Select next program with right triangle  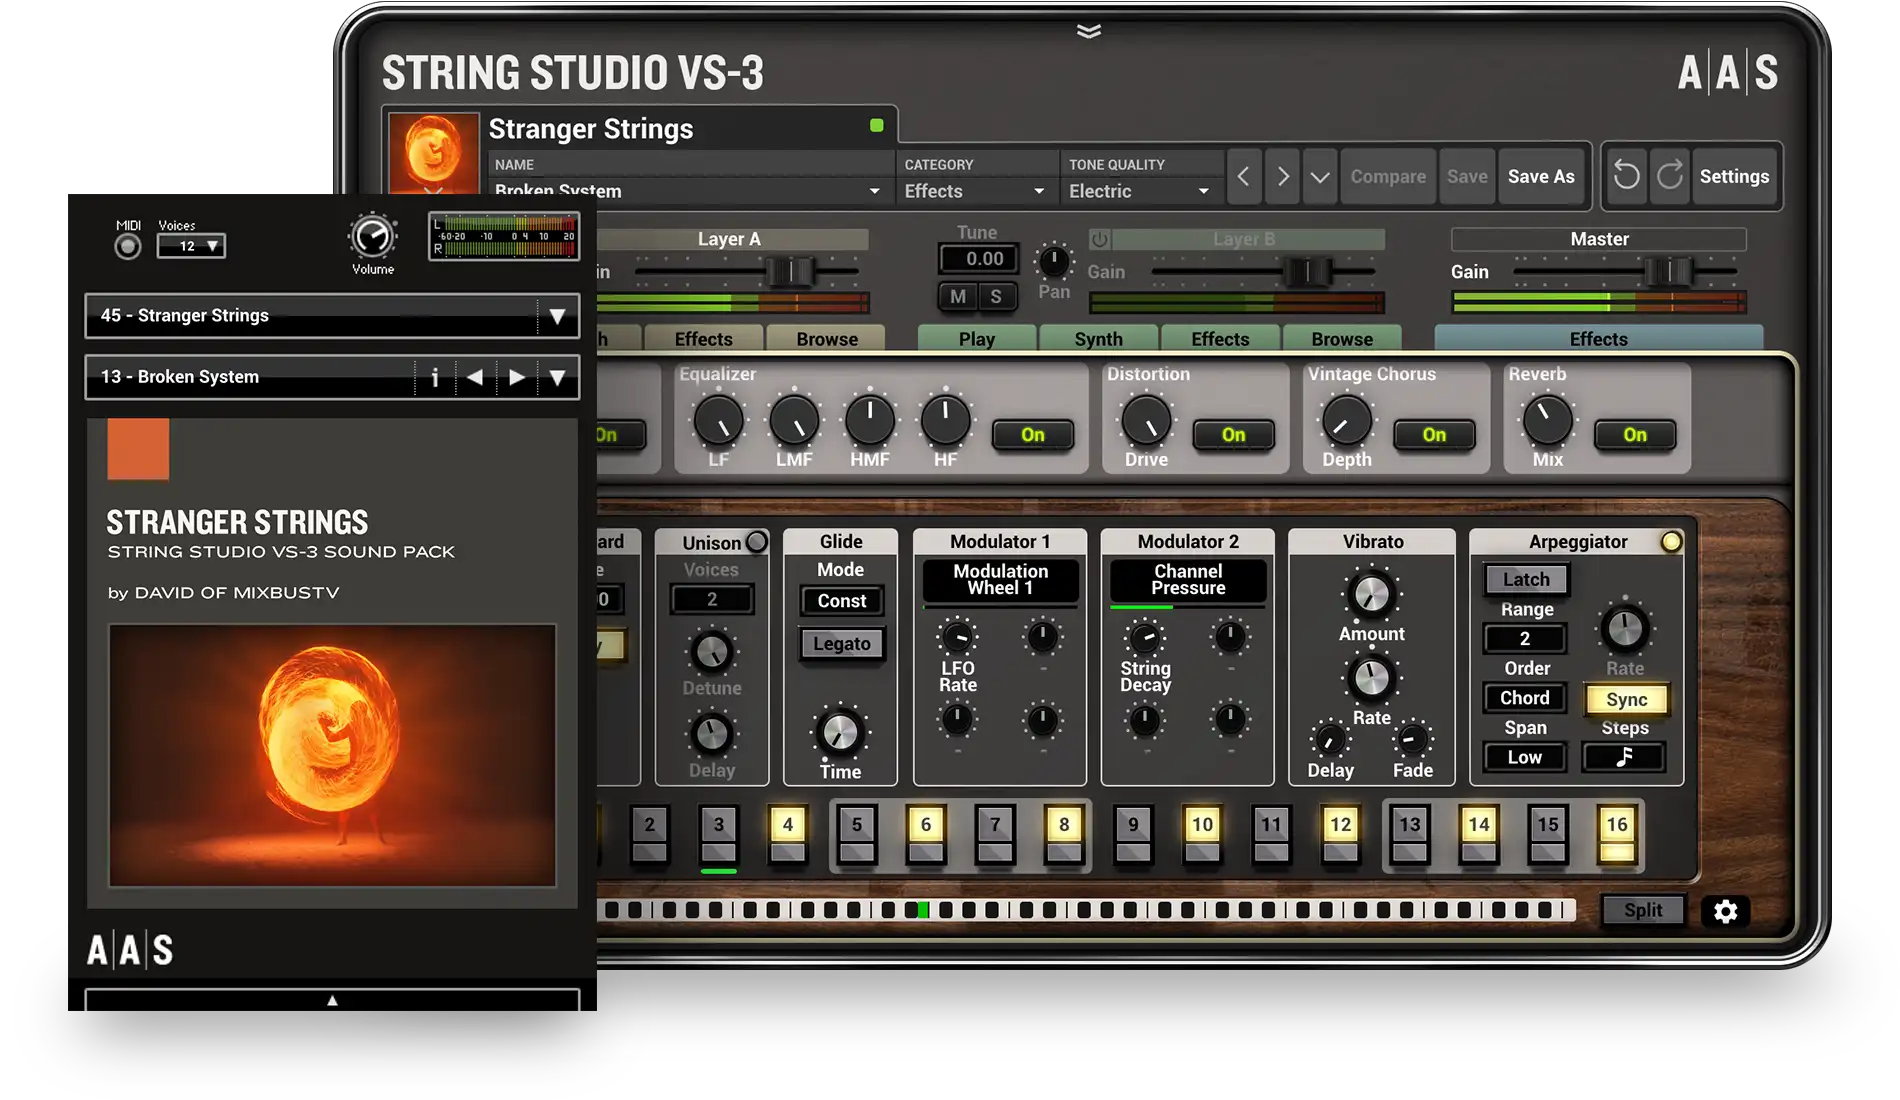516,377
